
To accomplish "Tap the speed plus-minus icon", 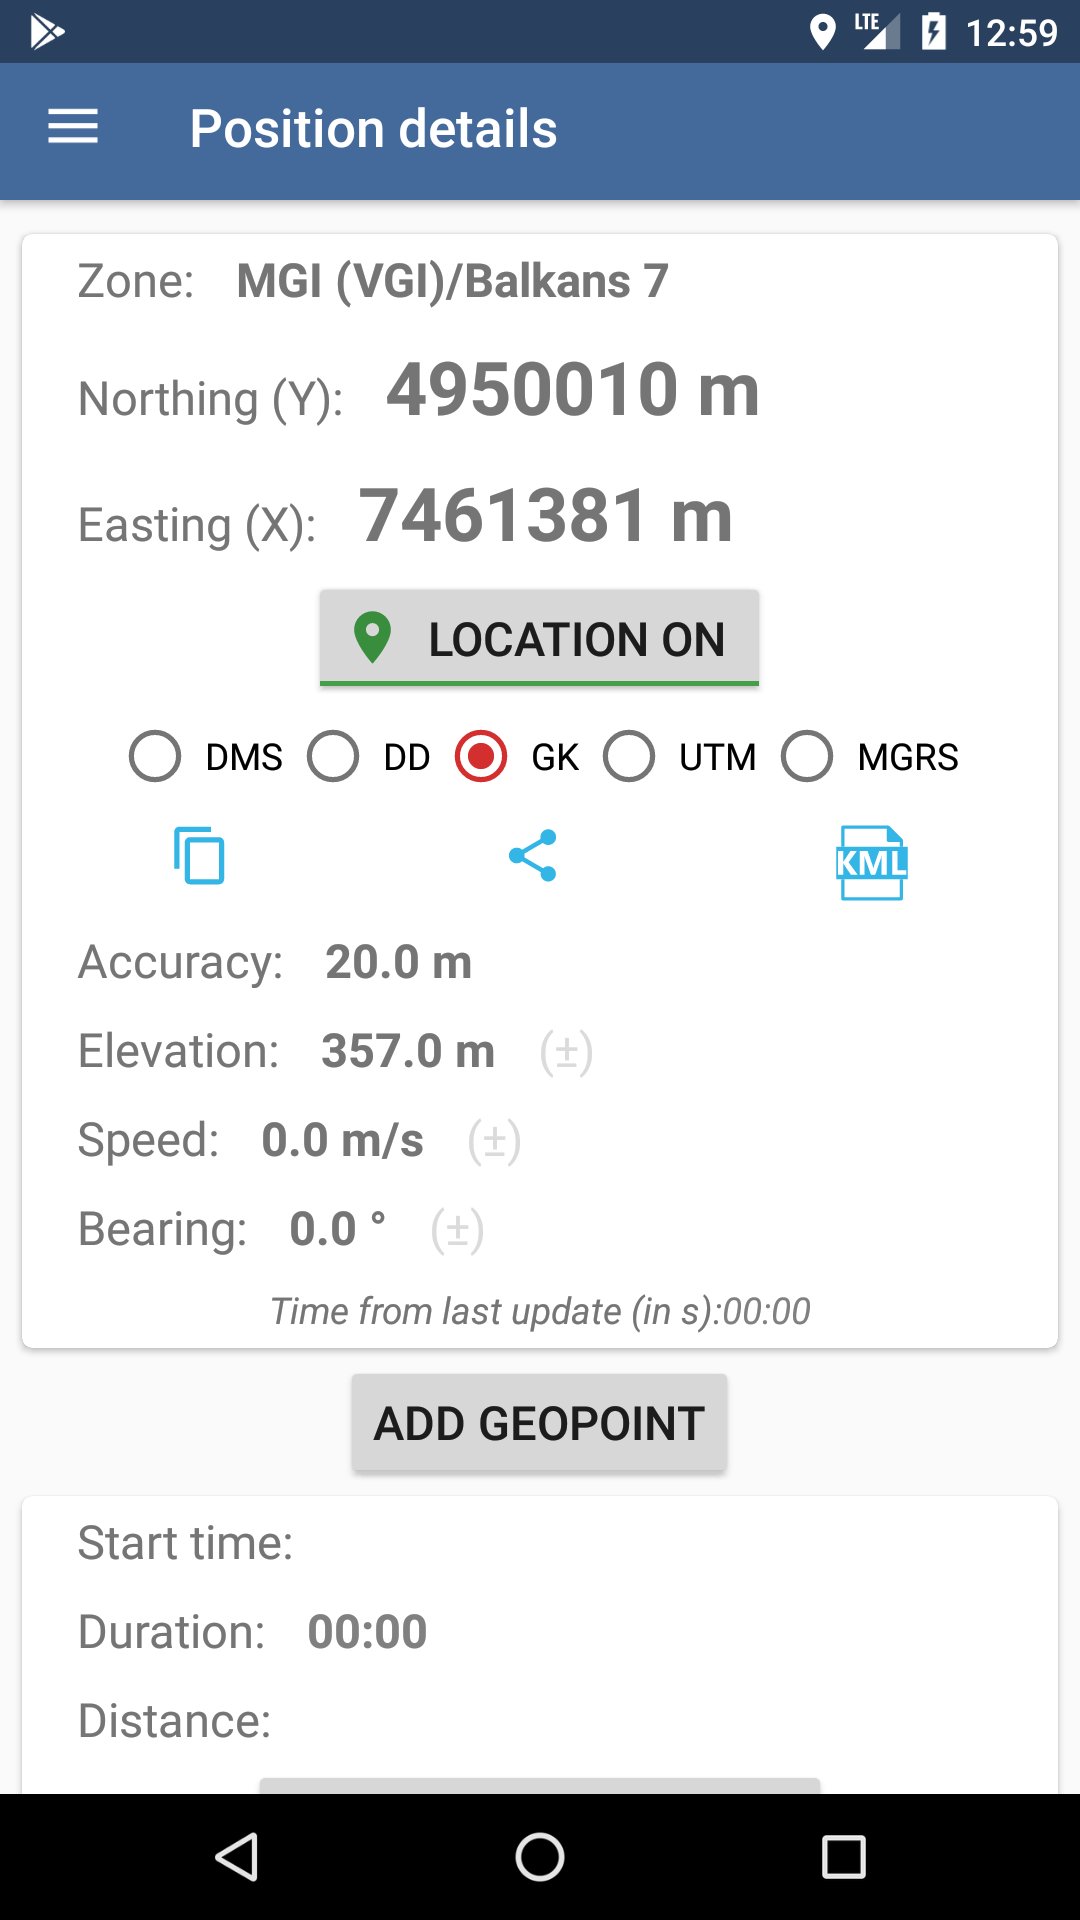I will click(x=494, y=1141).
